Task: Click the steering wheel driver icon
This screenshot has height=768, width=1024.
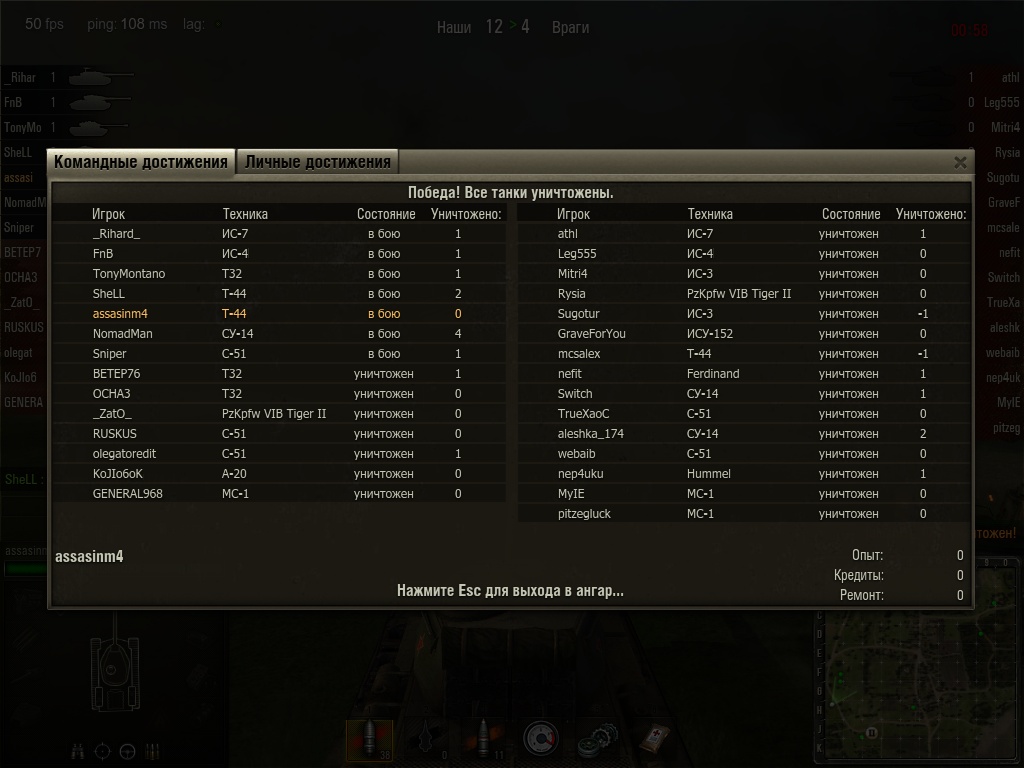Action: (127, 752)
